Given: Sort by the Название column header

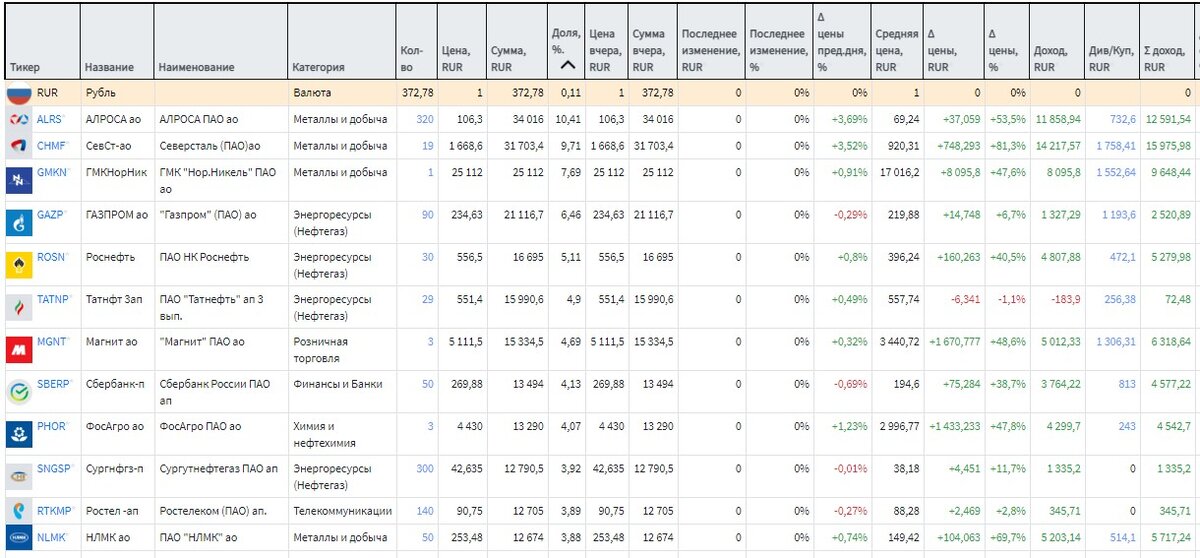Looking at the screenshot, I should pyautogui.click(x=109, y=67).
